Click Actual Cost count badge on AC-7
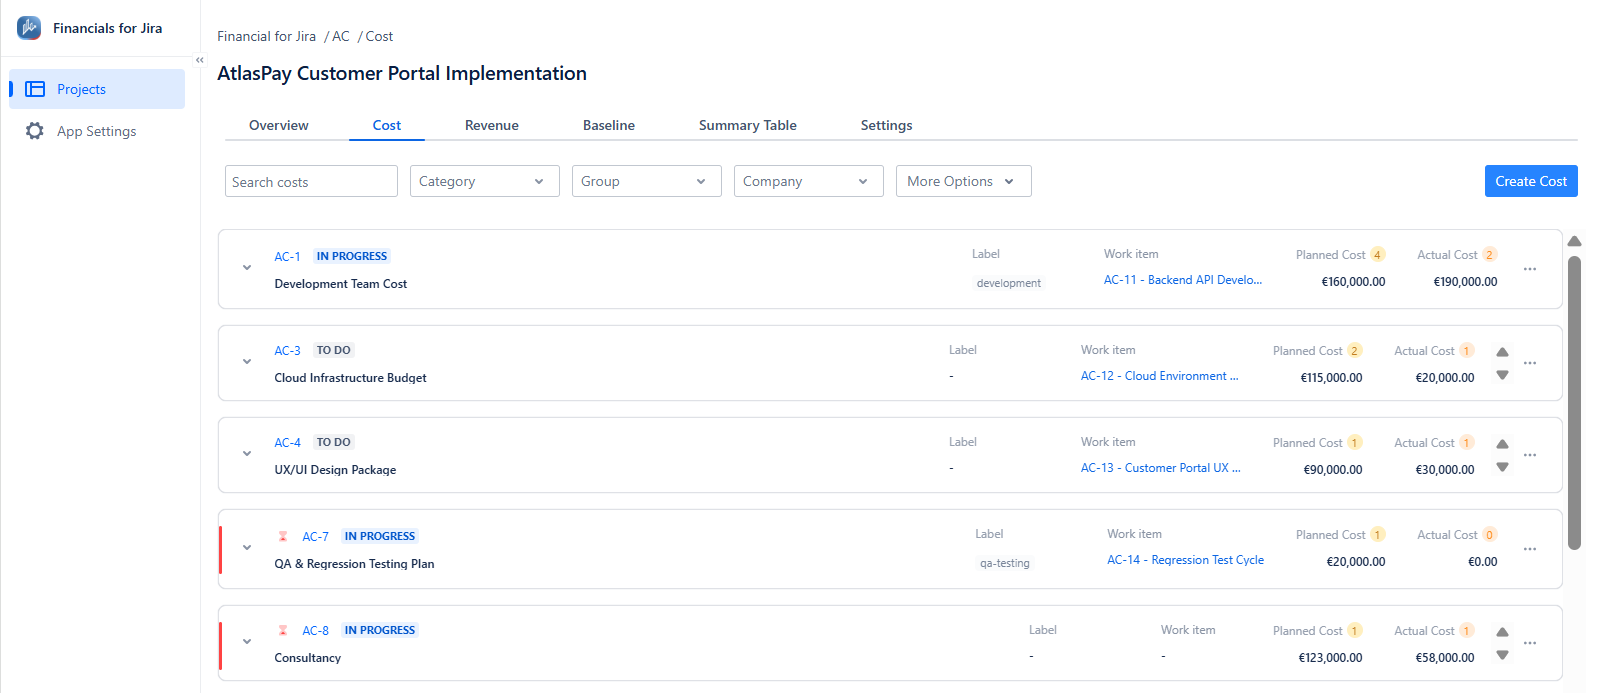Screen dimensions: 1600x693 coord(1489,535)
